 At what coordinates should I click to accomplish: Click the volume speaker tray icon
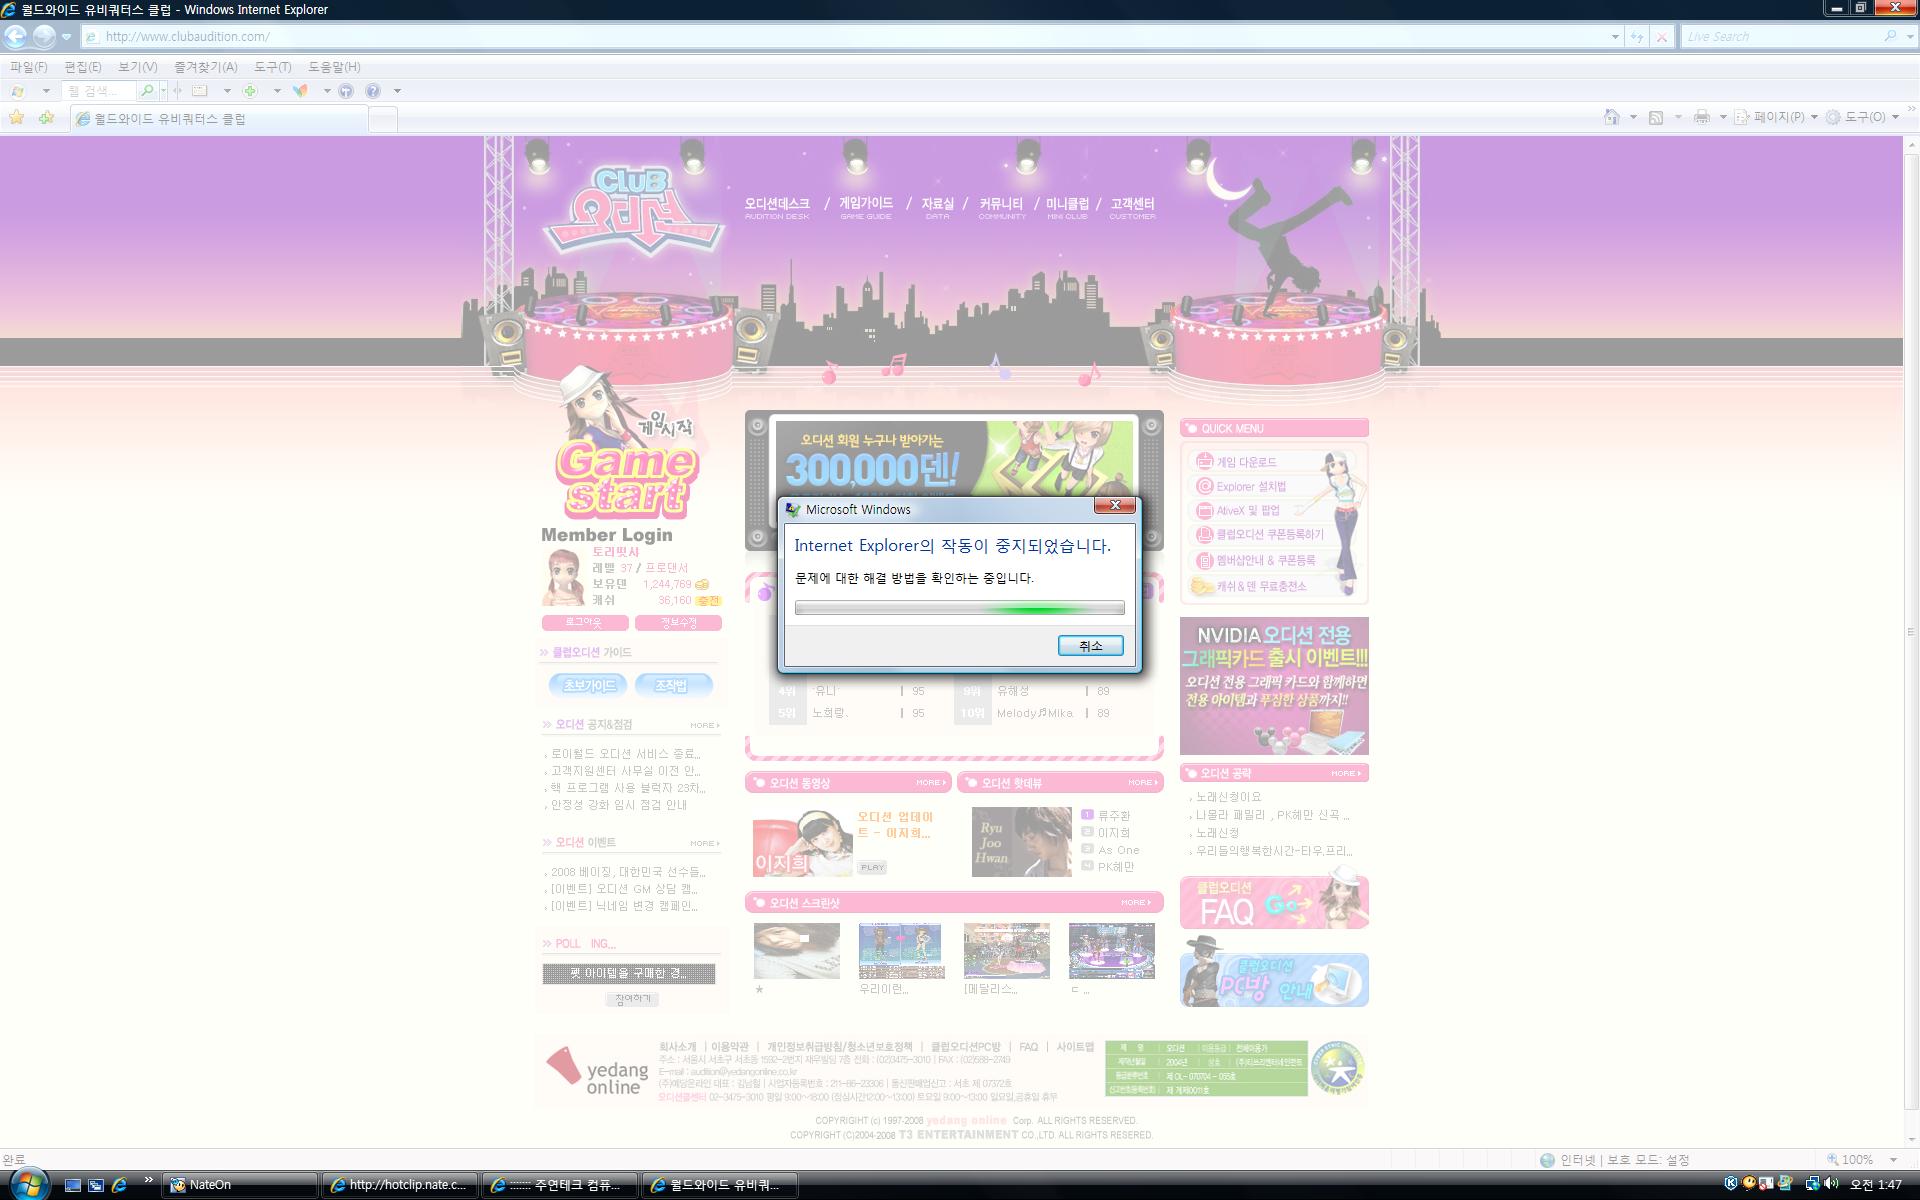tap(1831, 1184)
